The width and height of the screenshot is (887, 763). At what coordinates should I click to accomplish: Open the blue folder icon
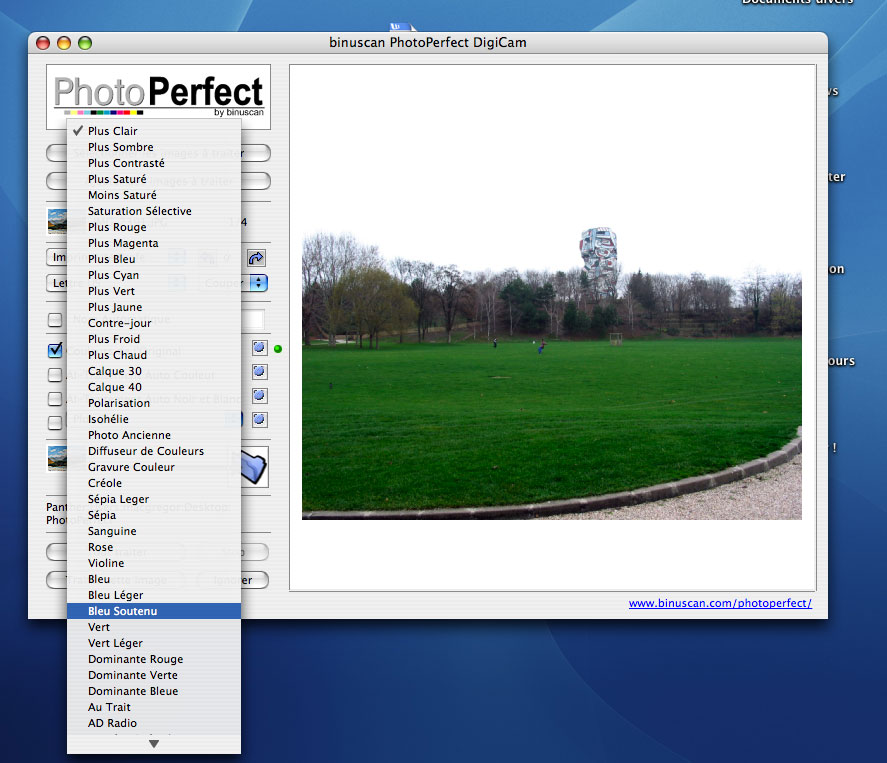pyautogui.click(x=254, y=467)
